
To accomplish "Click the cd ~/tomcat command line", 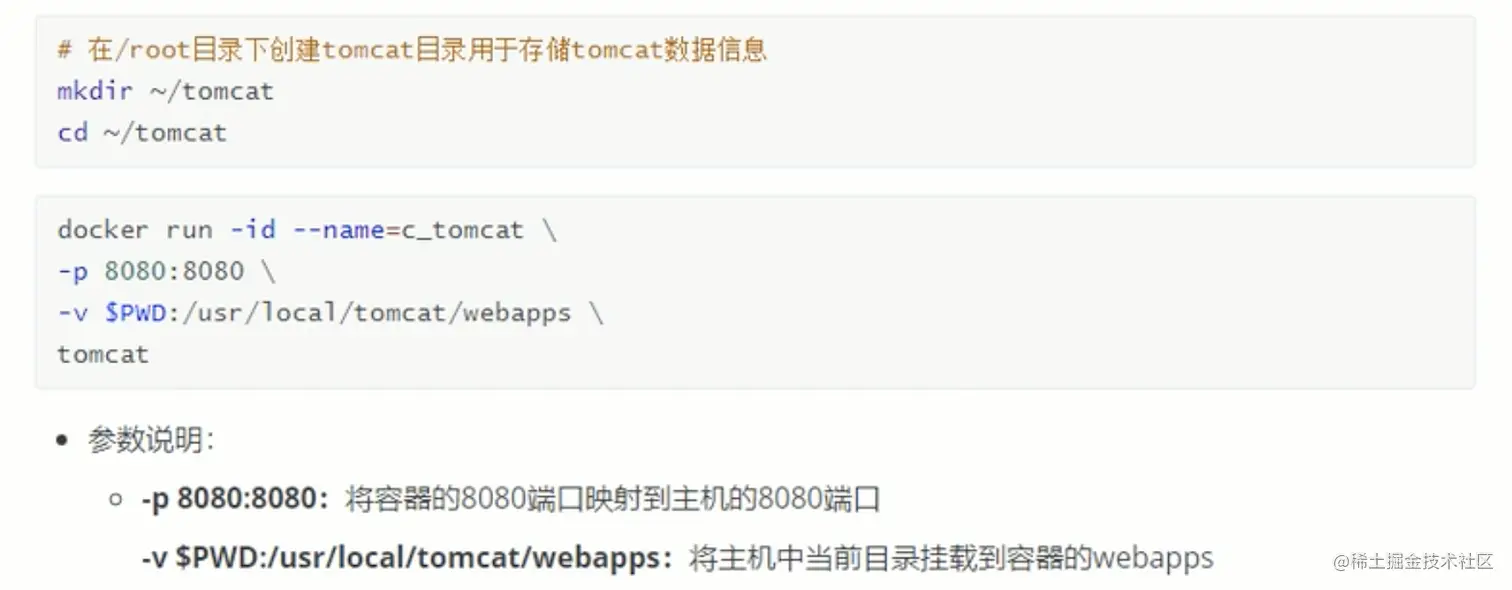I will point(142,132).
